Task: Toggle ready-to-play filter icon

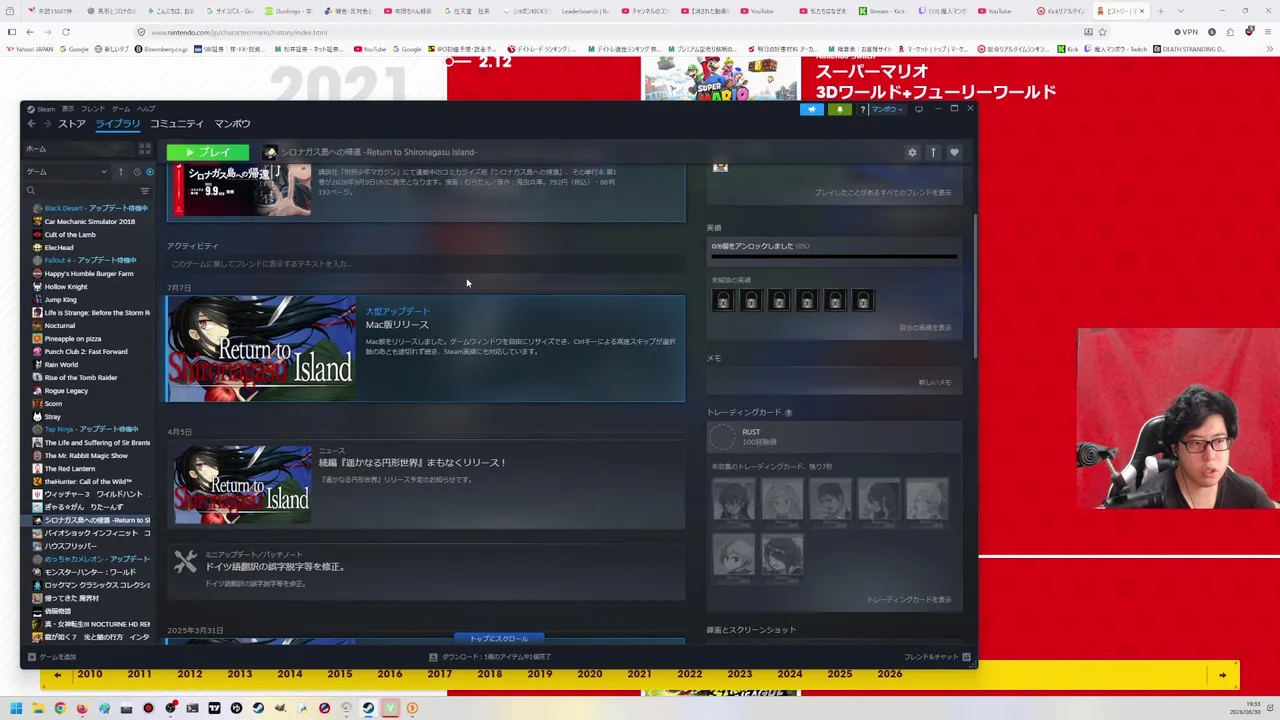Action: tap(150, 172)
